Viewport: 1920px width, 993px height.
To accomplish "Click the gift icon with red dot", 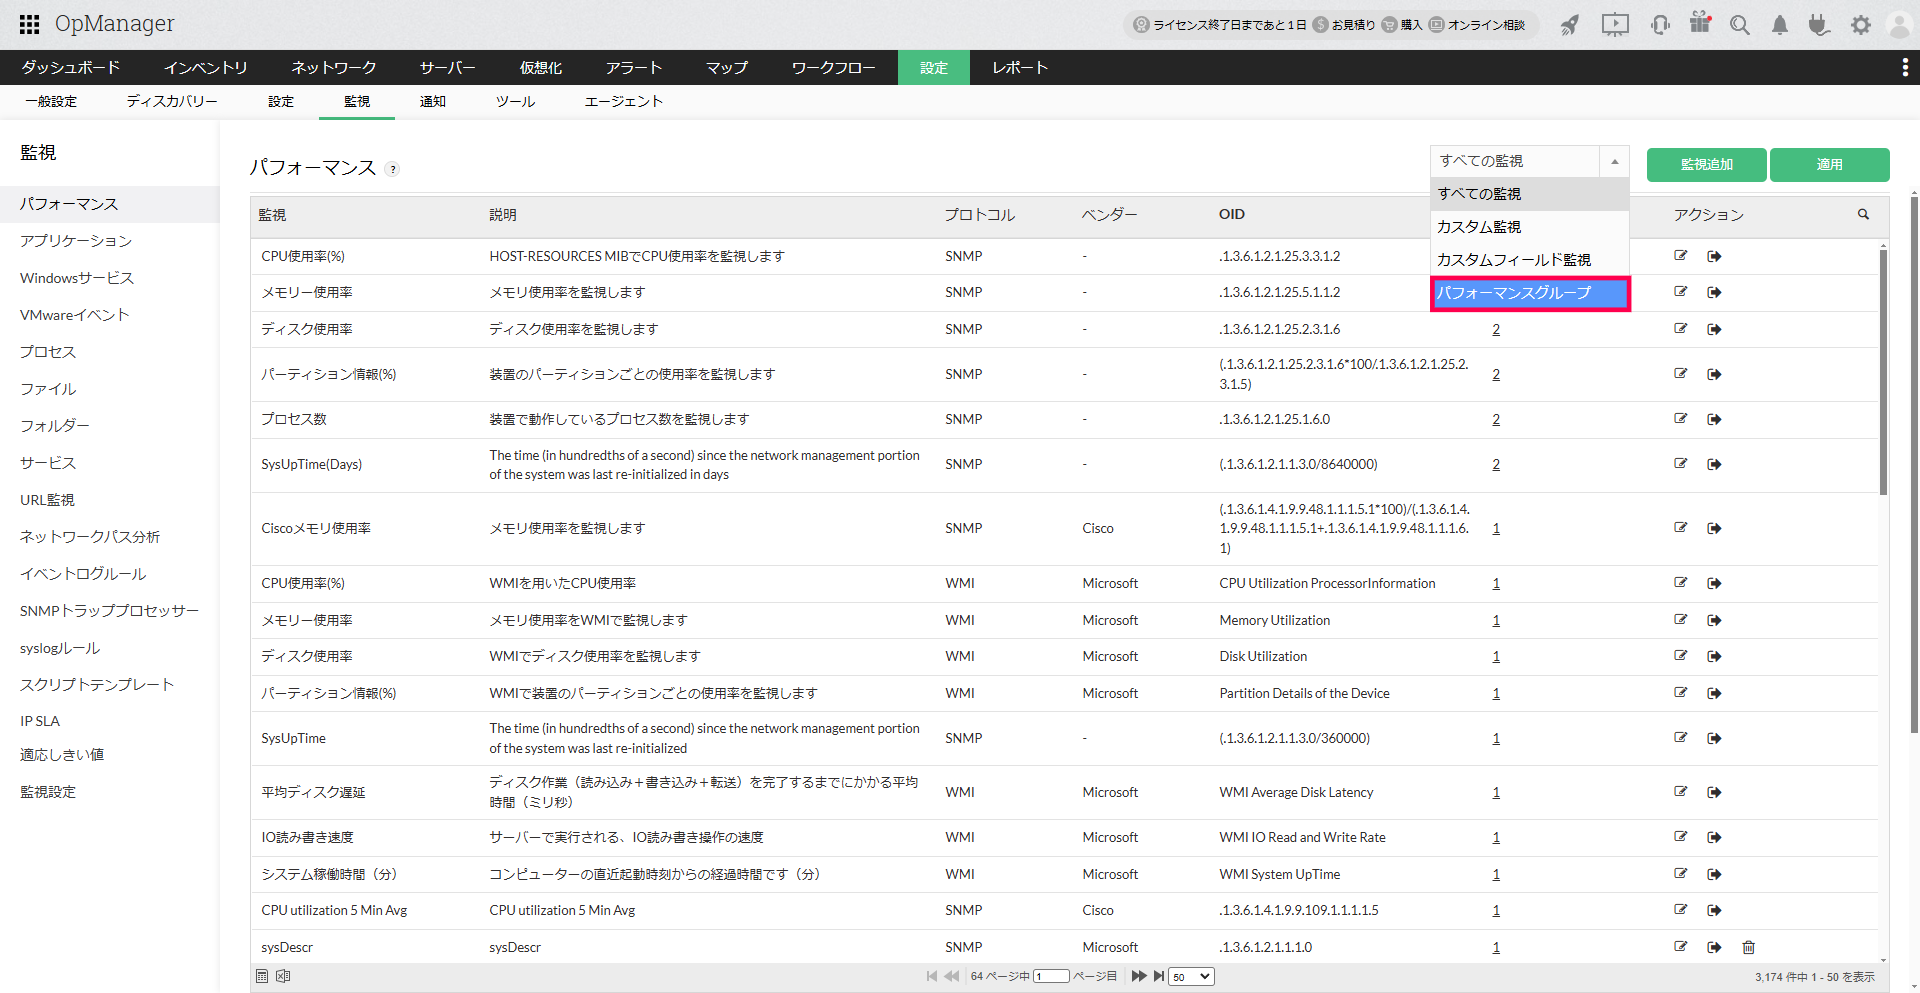I will pyautogui.click(x=1700, y=23).
